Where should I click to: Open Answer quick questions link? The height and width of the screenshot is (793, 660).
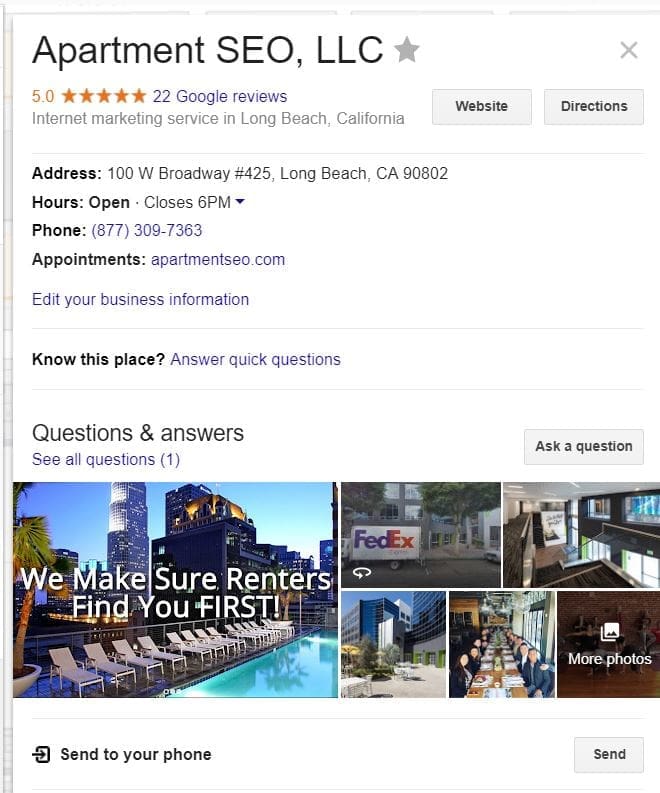255,360
